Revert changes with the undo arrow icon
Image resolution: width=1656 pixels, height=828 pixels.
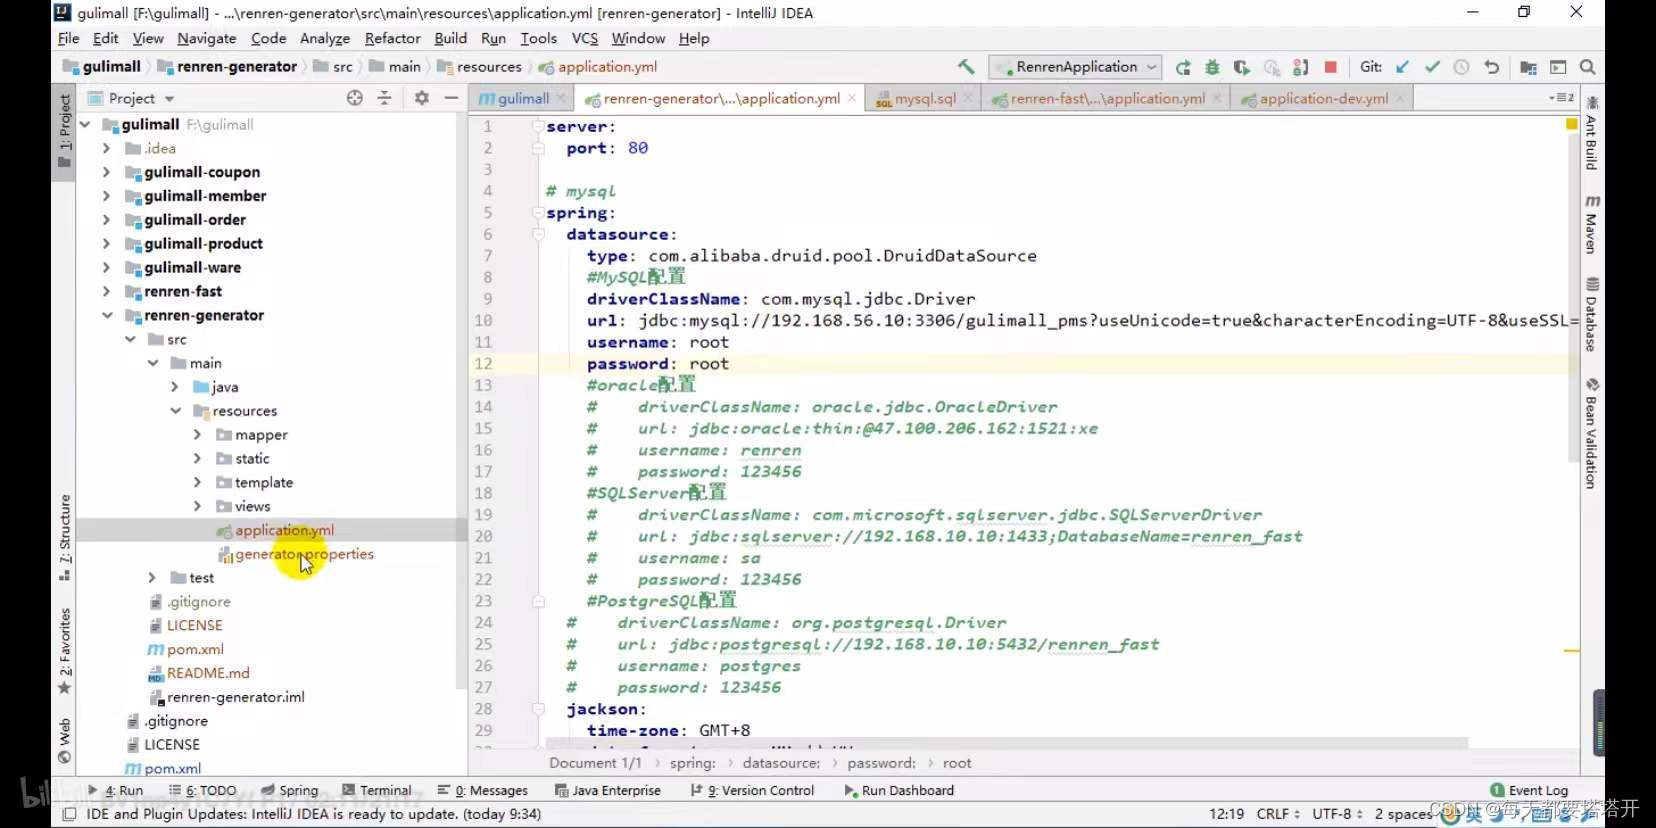pyautogui.click(x=1491, y=67)
